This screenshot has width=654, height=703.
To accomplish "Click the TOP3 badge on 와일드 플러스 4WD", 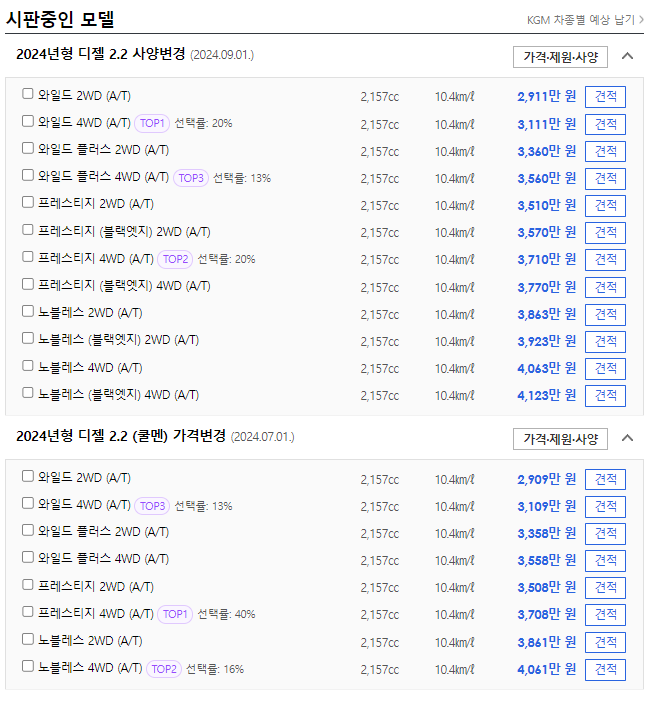I will pyautogui.click(x=191, y=178).
